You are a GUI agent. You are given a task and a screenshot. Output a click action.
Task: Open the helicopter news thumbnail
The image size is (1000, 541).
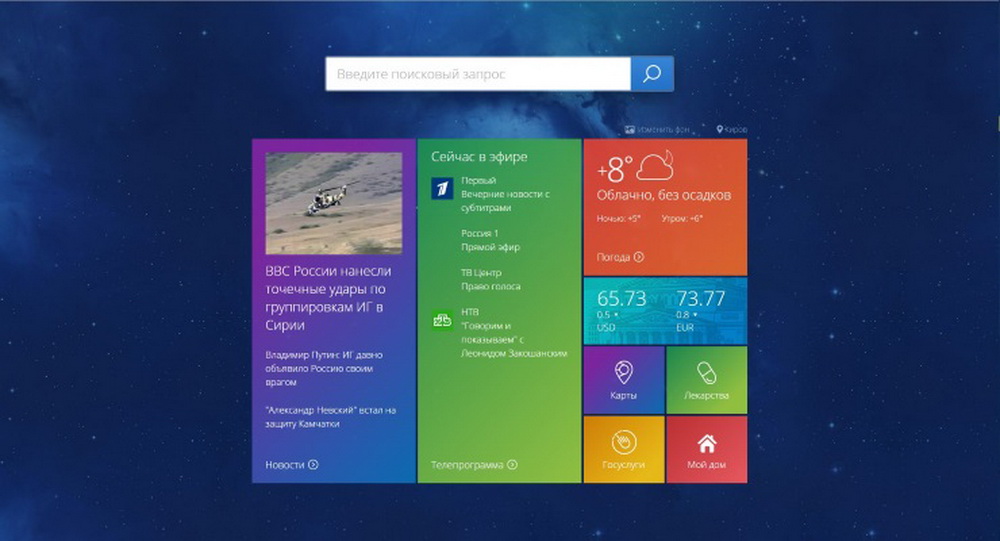[334, 203]
